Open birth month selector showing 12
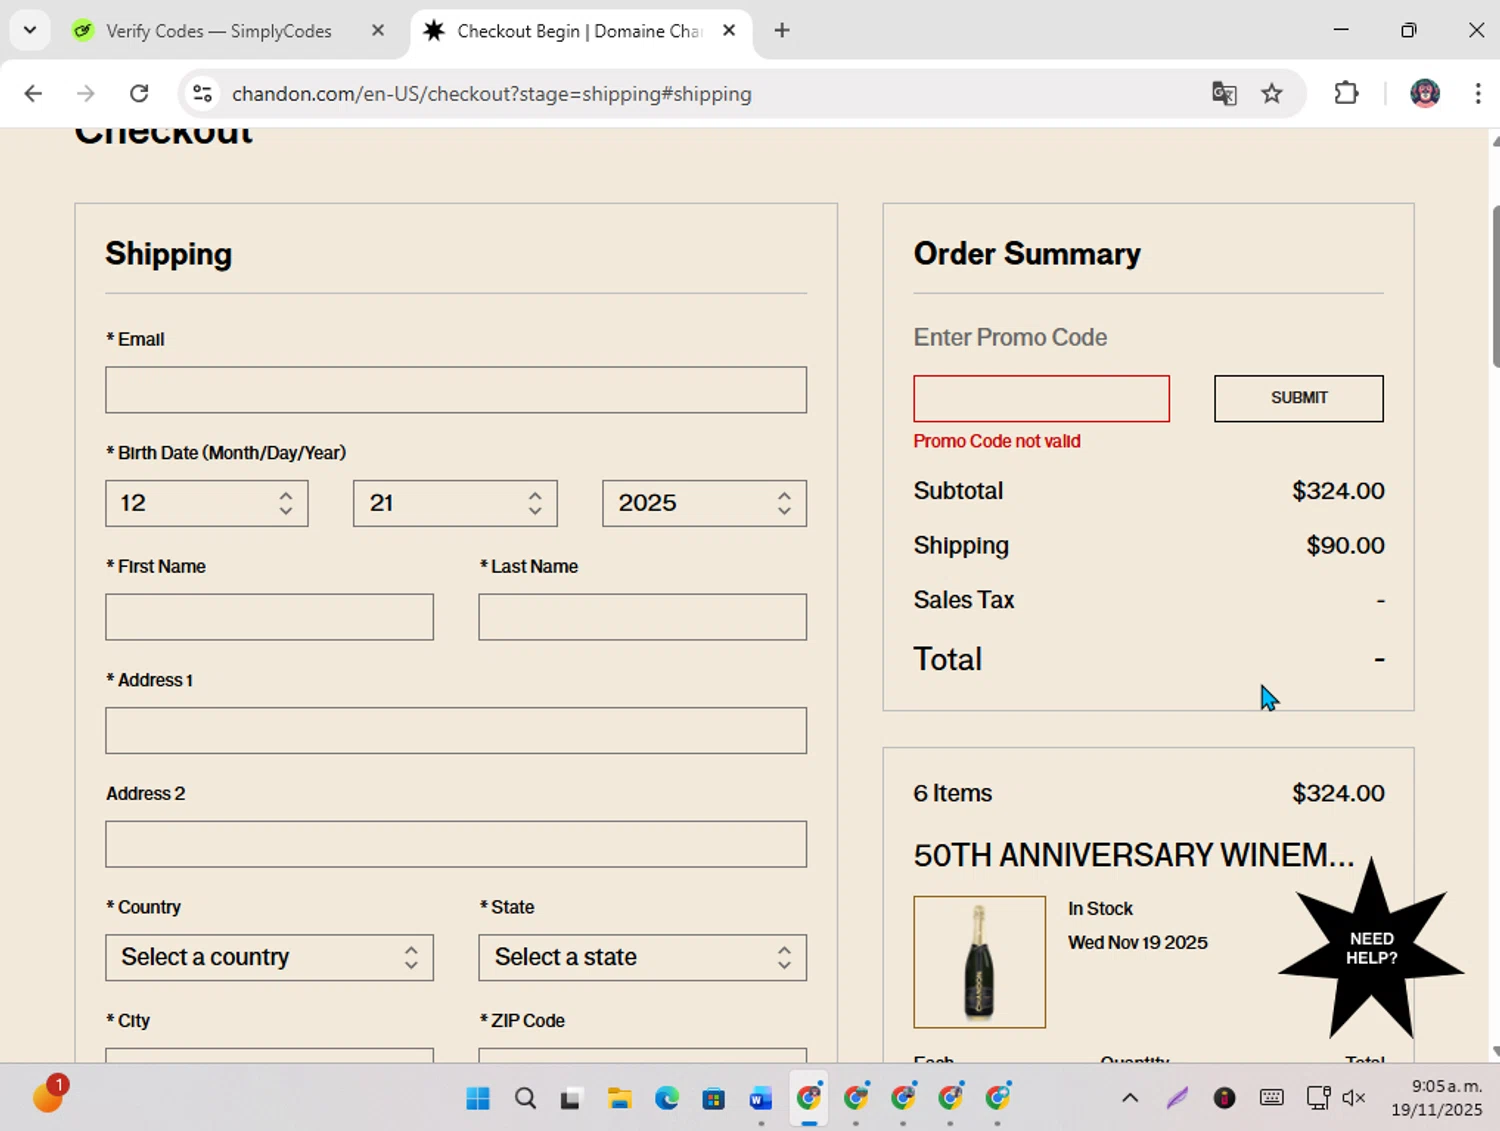Screen dimensions: 1500x1131 point(207,503)
